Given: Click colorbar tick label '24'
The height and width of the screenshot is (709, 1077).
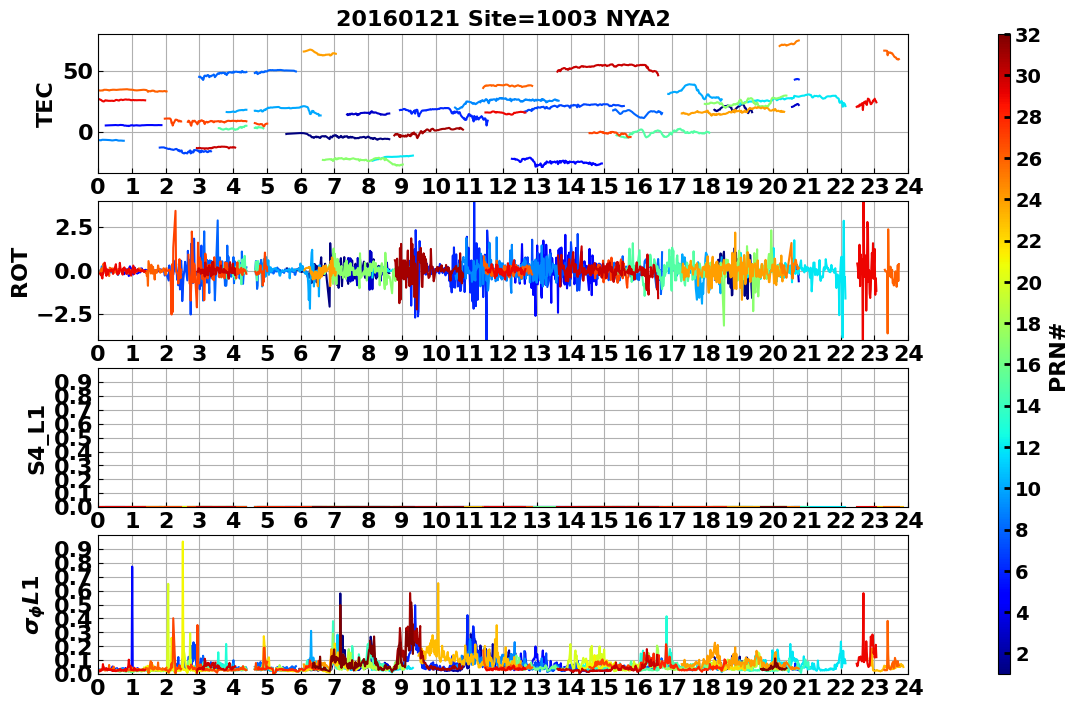Looking at the screenshot, I should coord(1028,200).
